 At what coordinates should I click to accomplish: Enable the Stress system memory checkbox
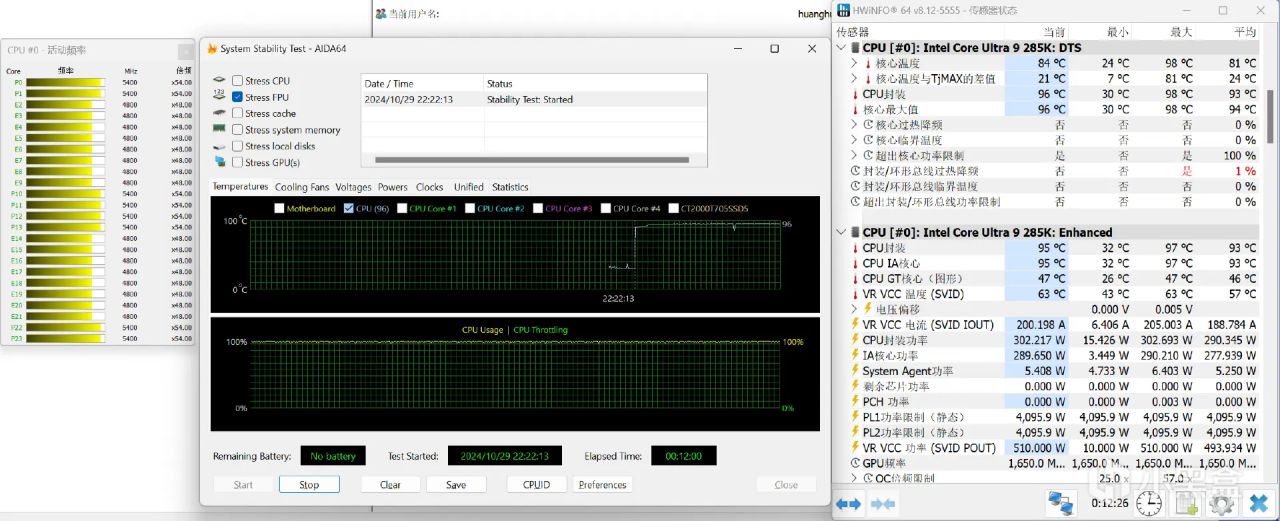point(237,130)
